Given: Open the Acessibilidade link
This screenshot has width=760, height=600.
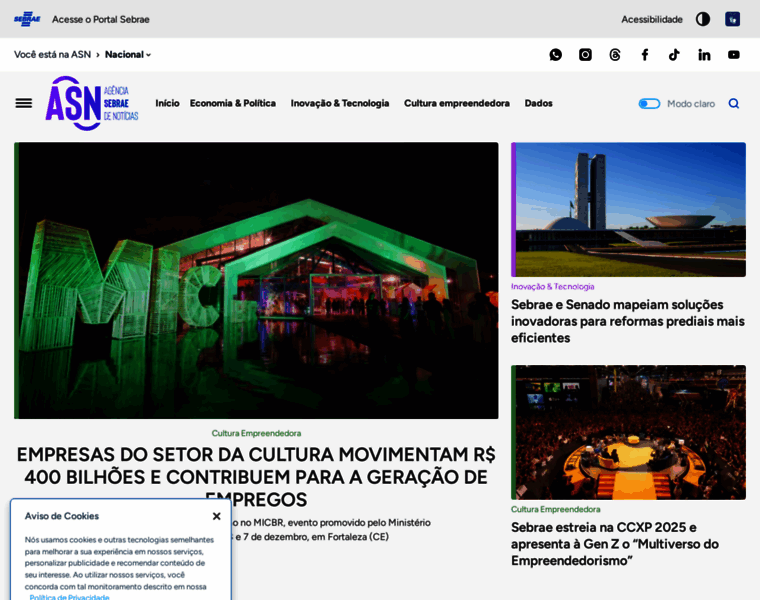Looking at the screenshot, I should click(652, 19).
